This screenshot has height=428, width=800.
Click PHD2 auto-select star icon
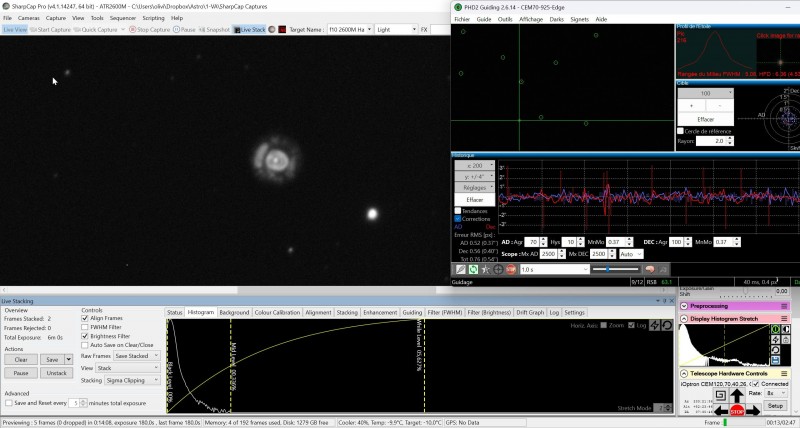485,269
